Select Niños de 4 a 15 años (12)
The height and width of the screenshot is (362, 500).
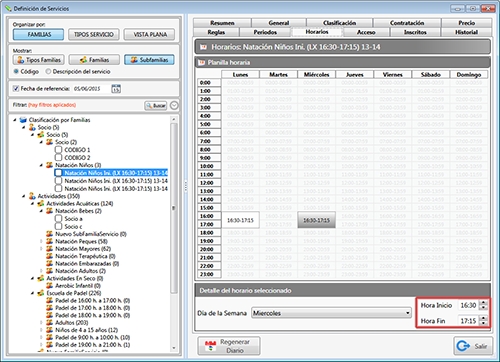point(86,330)
